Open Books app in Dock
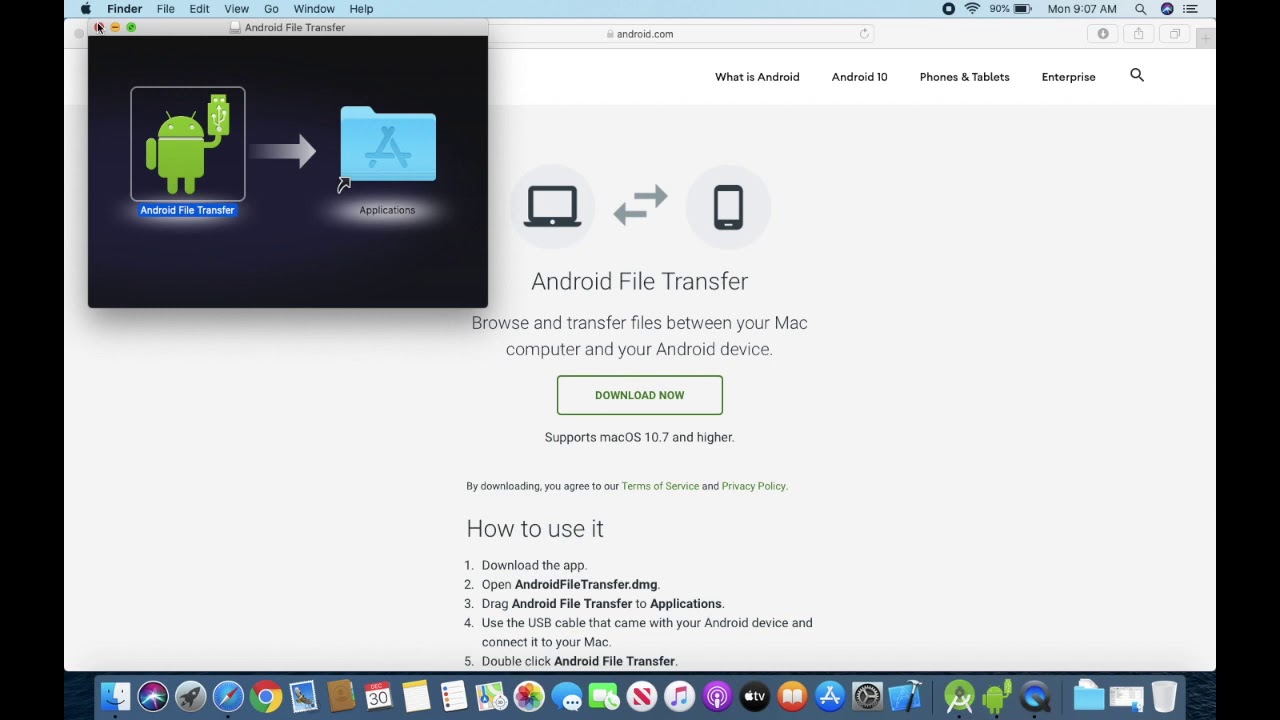This screenshot has width=1280, height=720. click(x=792, y=696)
